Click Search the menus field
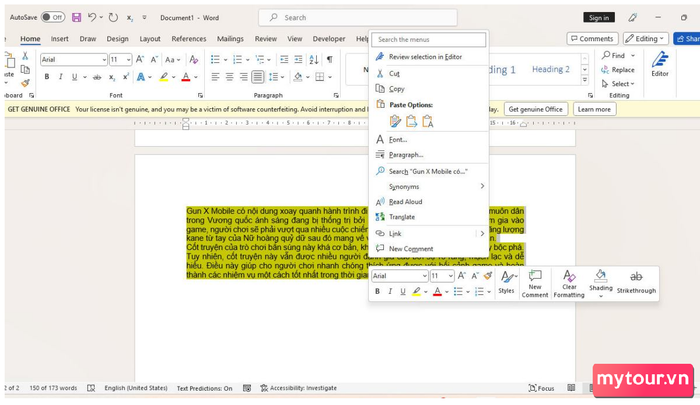 429,39
